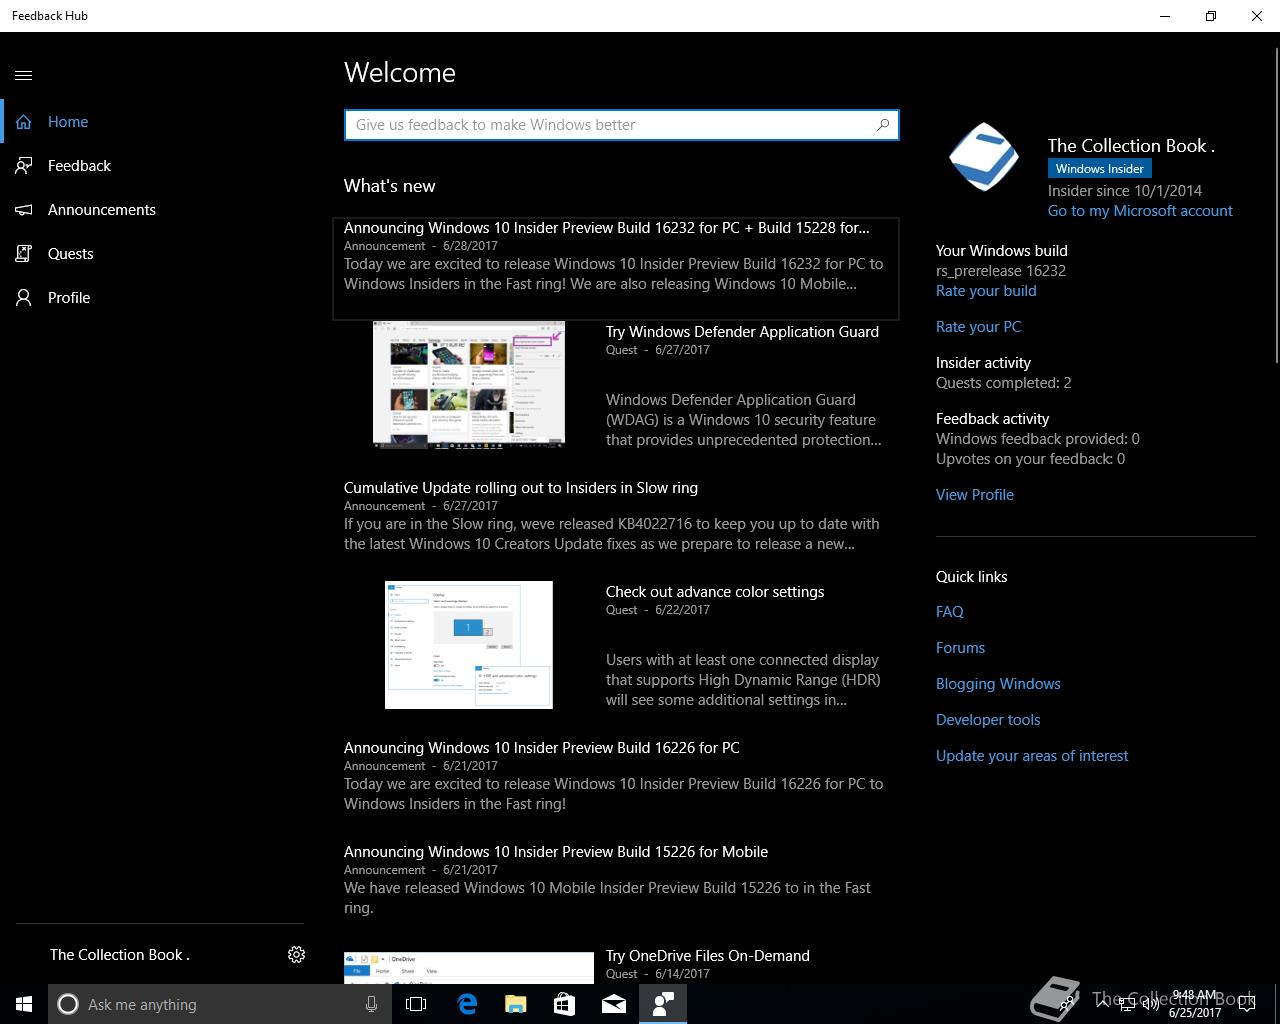The image size is (1280, 1024).
Task: Open the hamburger navigation menu
Action: click(24, 75)
